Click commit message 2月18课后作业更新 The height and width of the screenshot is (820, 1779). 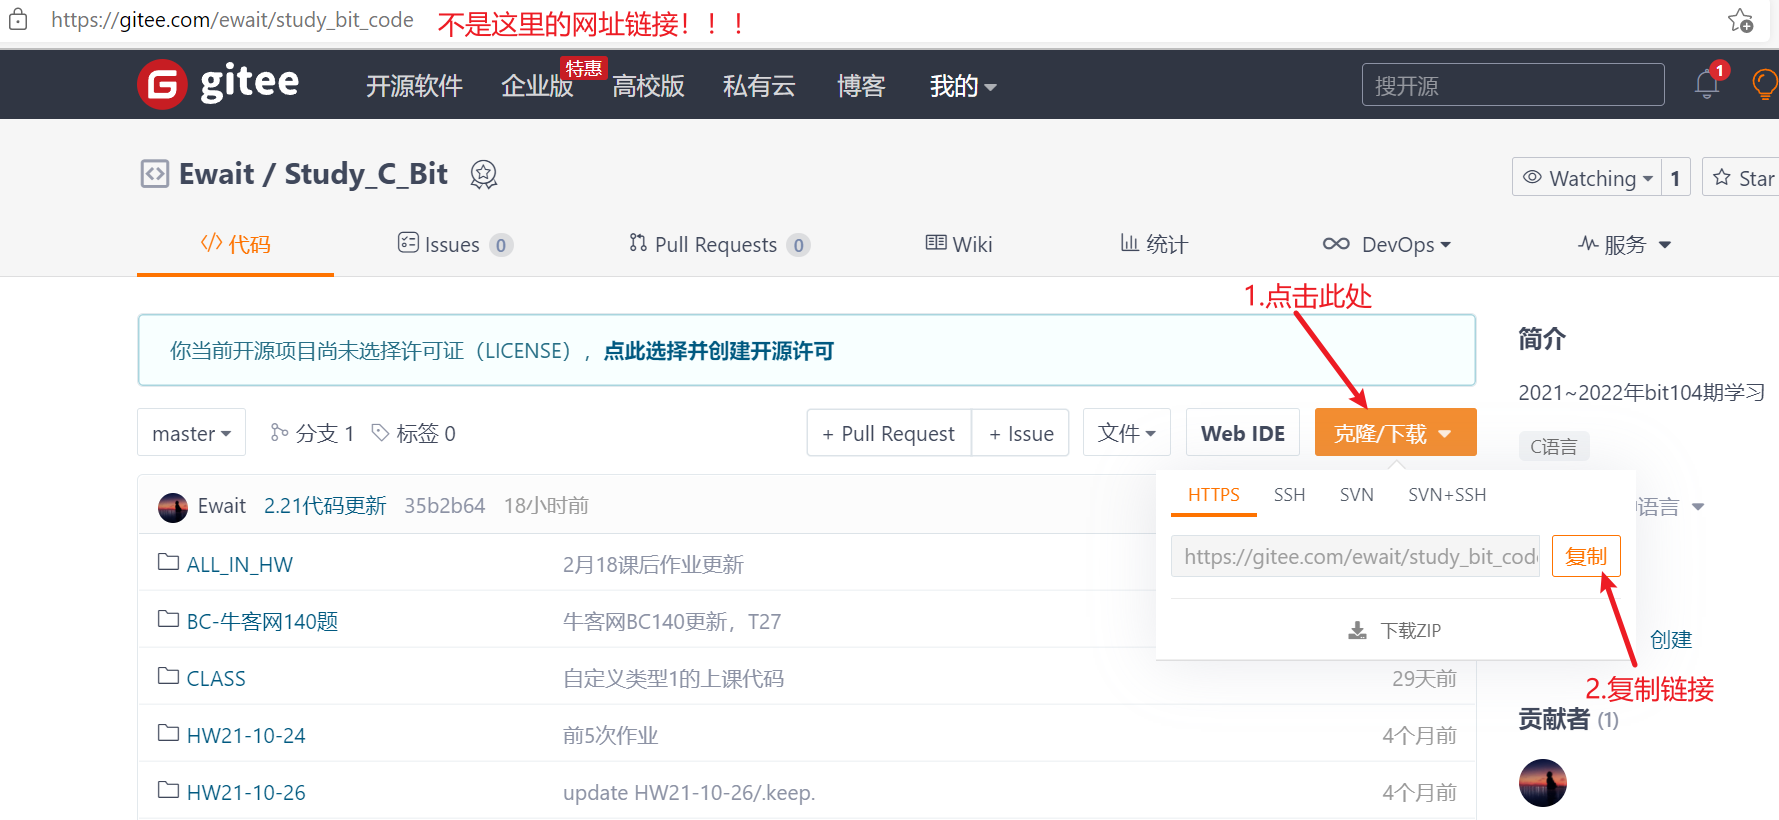(653, 564)
